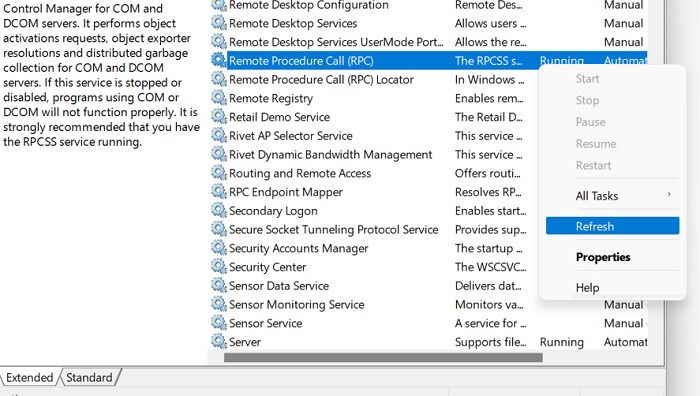Image resolution: width=700 pixels, height=396 pixels.
Task: Click the Secondary Logon service icon
Action: coord(218,210)
